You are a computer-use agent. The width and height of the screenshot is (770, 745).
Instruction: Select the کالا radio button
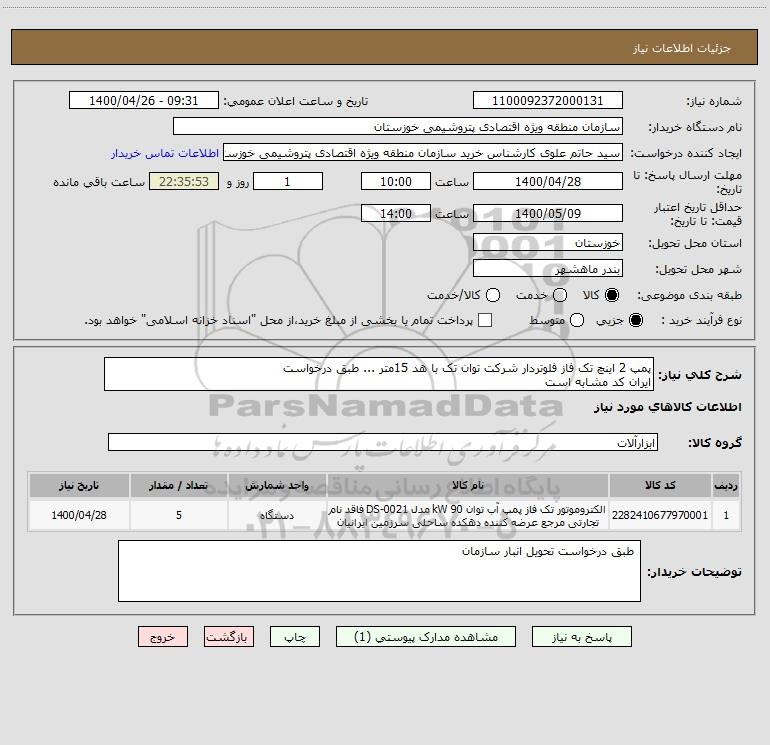coord(612,295)
